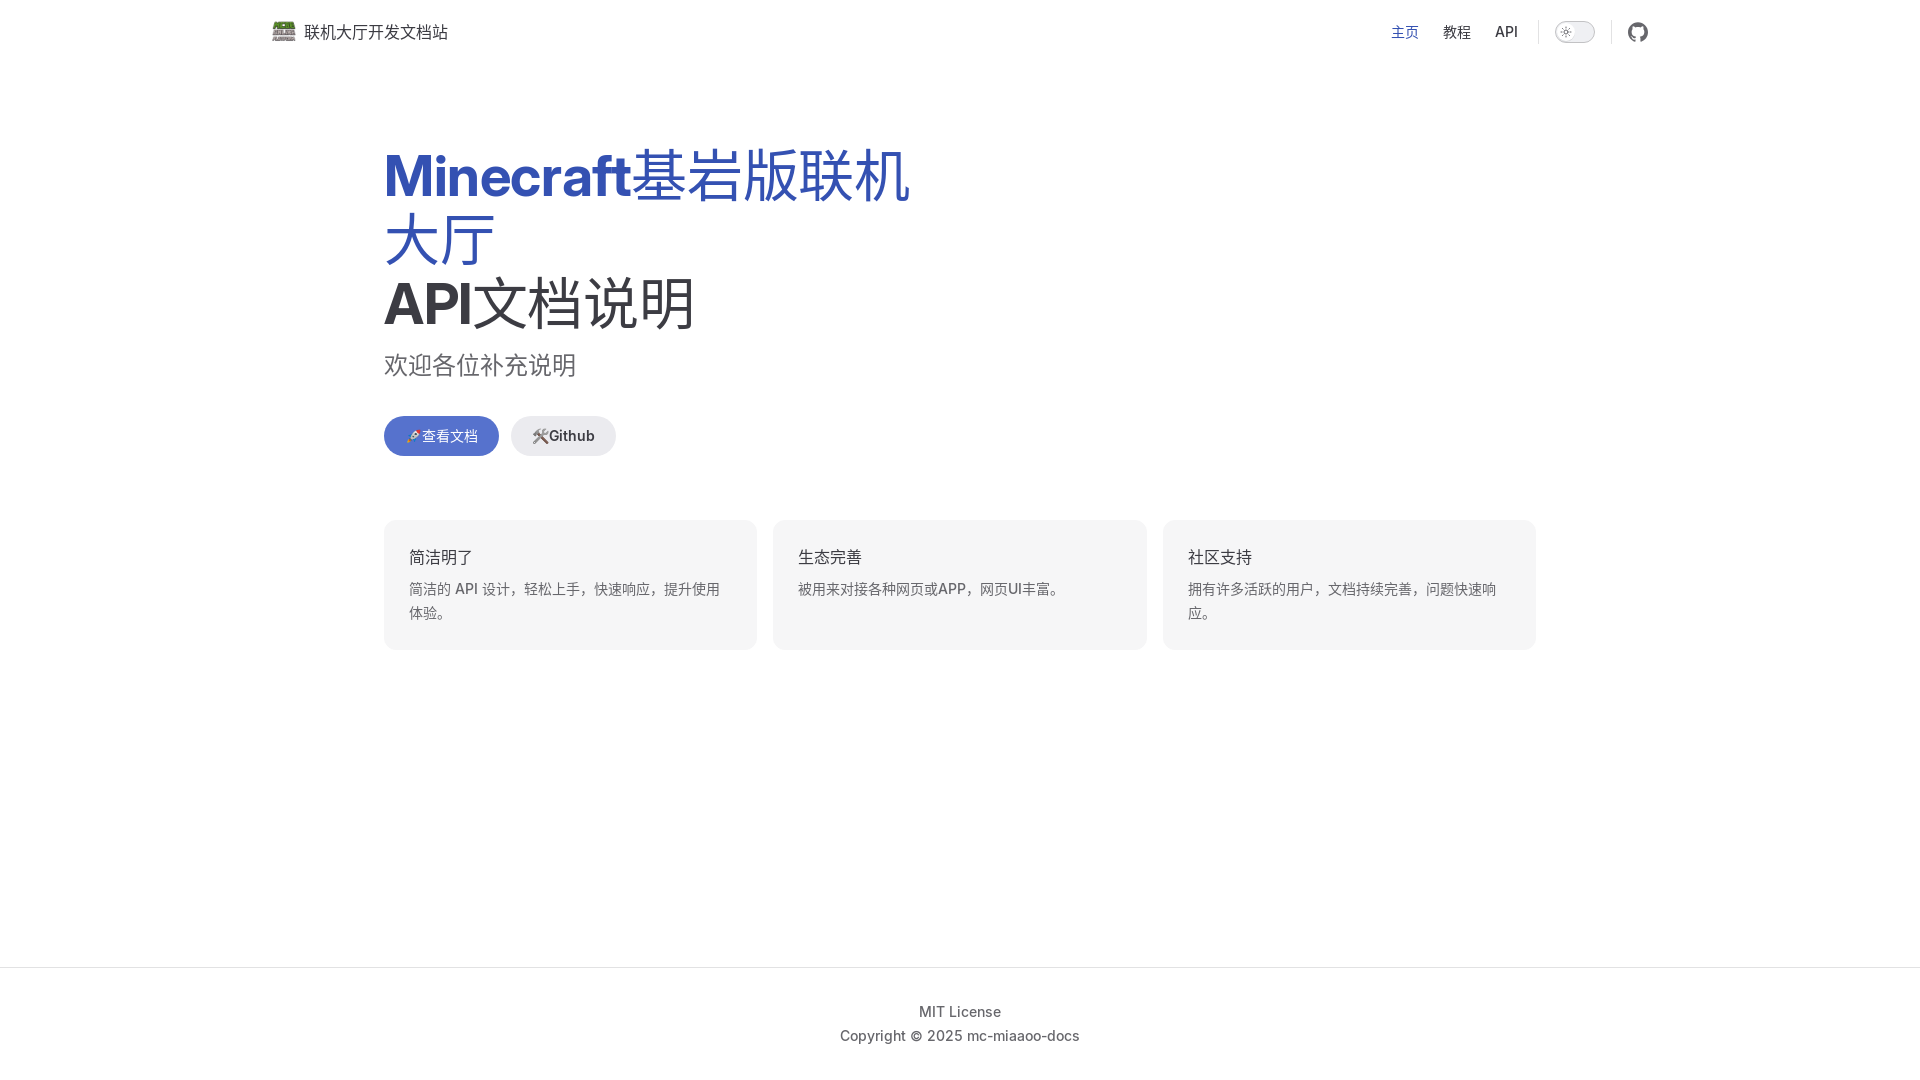Select the 简洁明了 feature card
The image size is (1920, 1080).
570,585
